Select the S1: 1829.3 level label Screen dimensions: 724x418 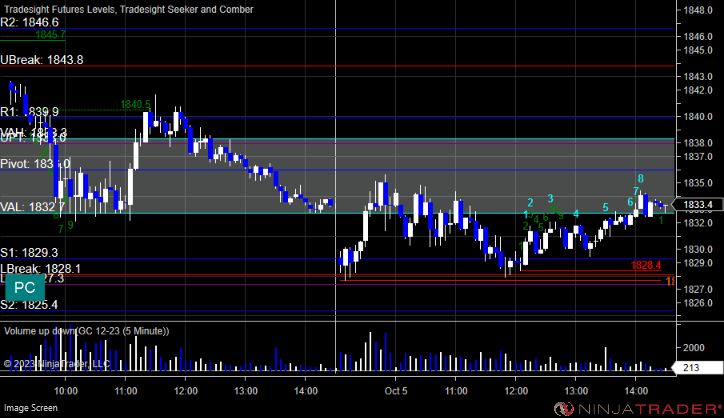pos(29,253)
